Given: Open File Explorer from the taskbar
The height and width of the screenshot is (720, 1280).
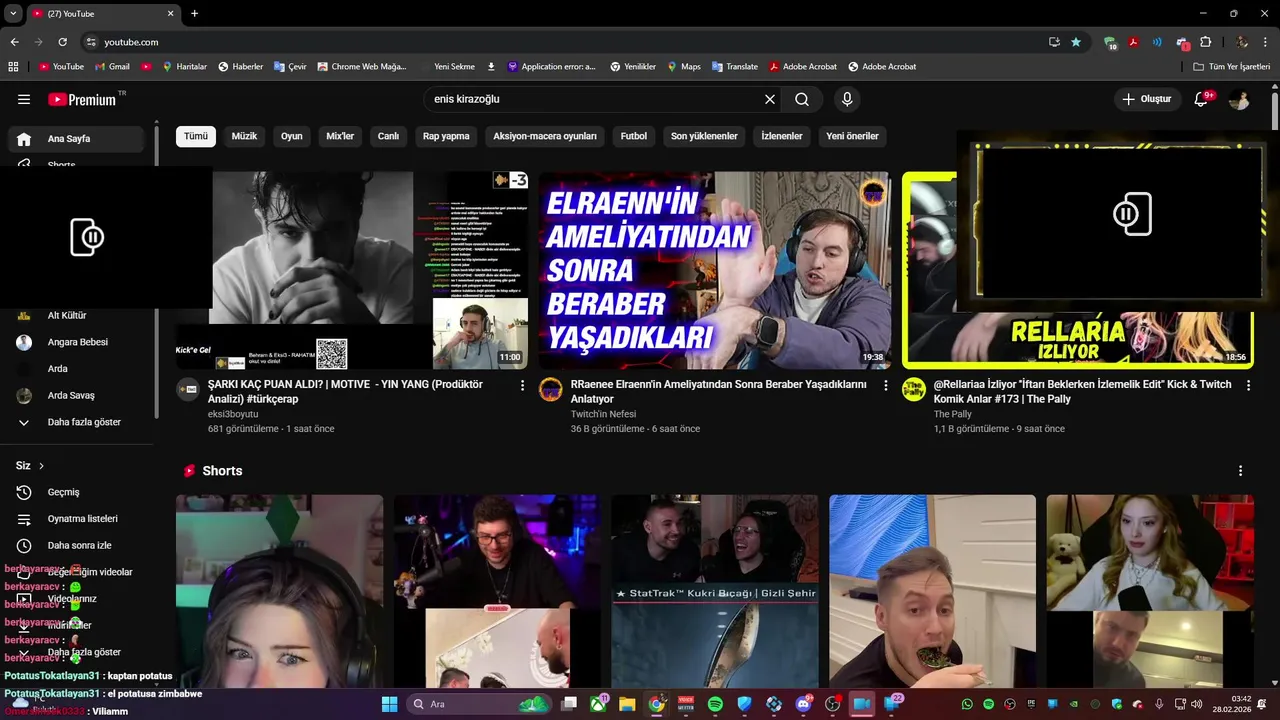Looking at the screenshot, I should click(627, 704).
